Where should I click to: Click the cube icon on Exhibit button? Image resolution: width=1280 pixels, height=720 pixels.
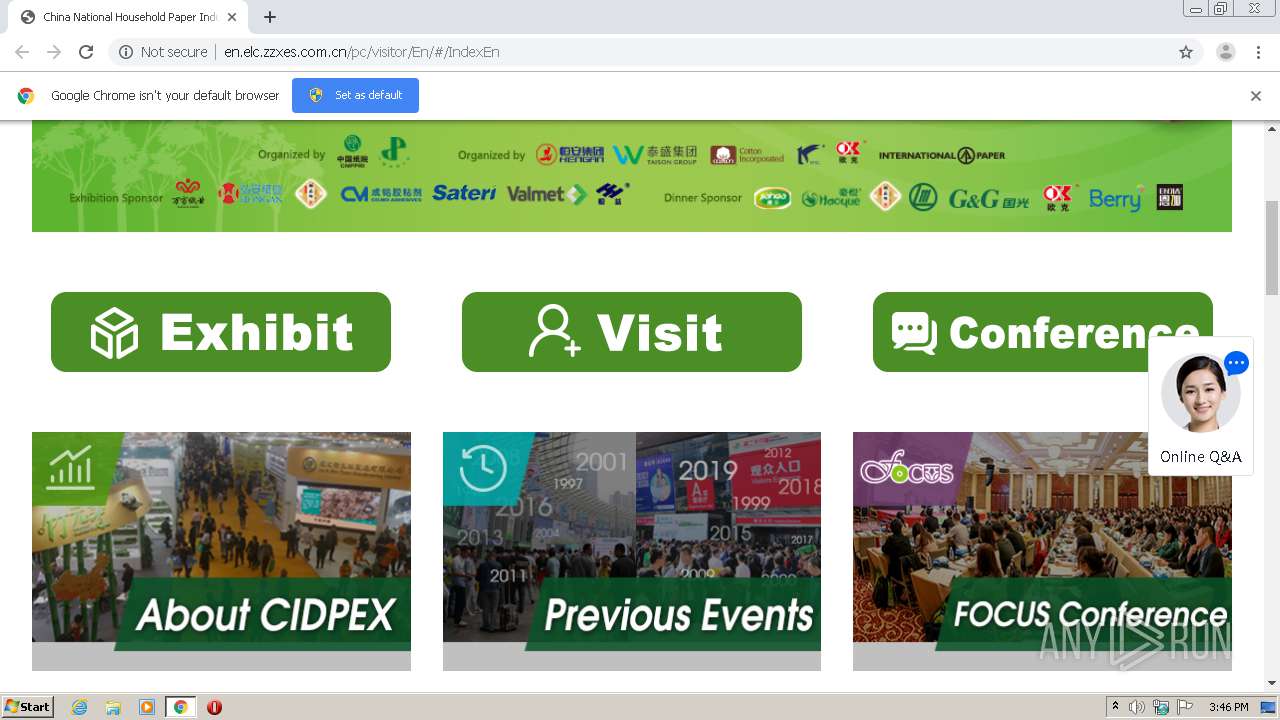coord(114,332)
